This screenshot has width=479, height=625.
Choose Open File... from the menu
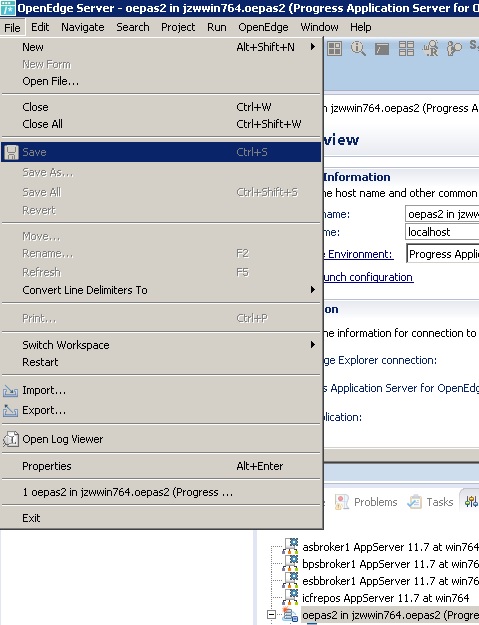[161, 81]
